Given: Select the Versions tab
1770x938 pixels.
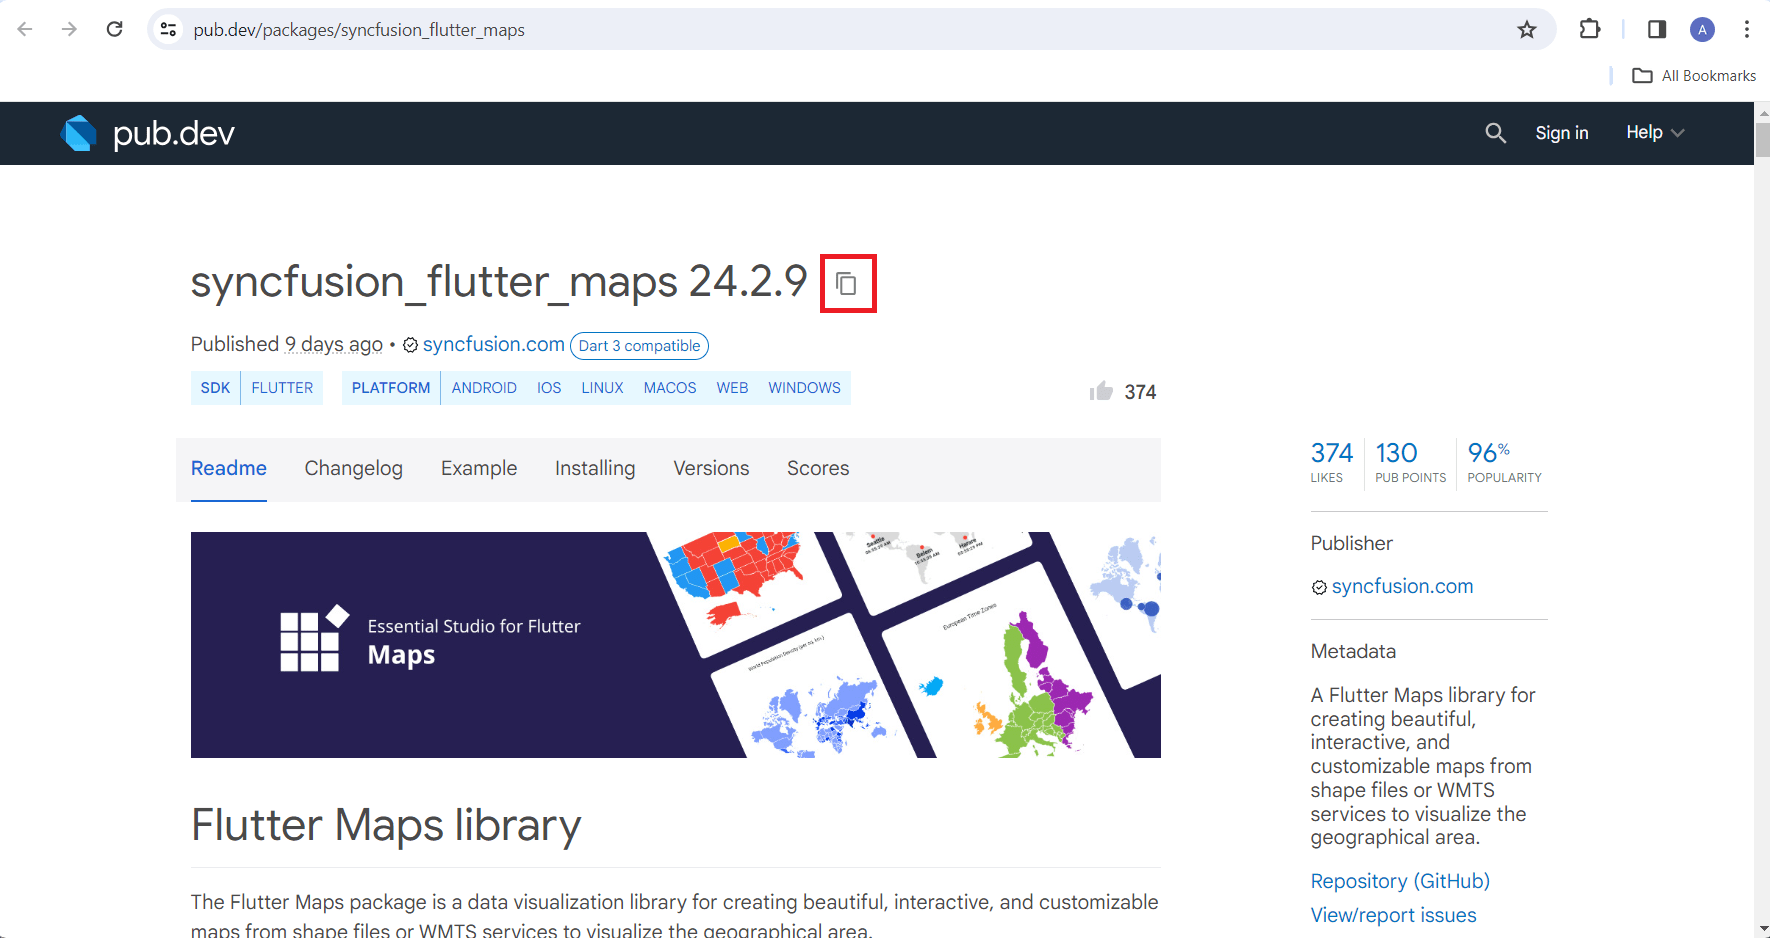Looking at the screenshot, I should coord(711,469).
